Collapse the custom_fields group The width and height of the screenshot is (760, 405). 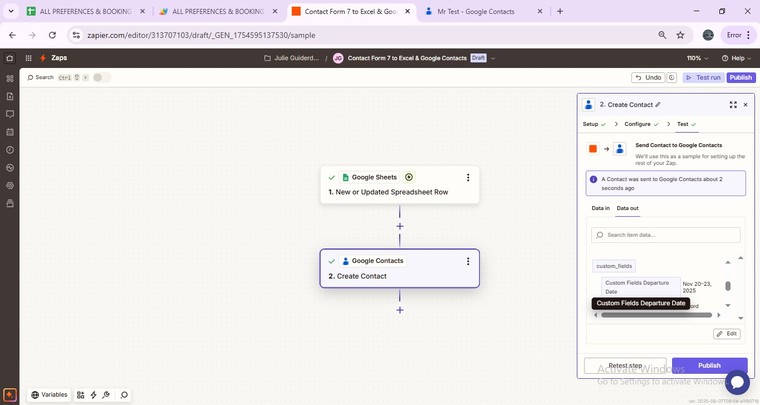[x=614, y=266]
